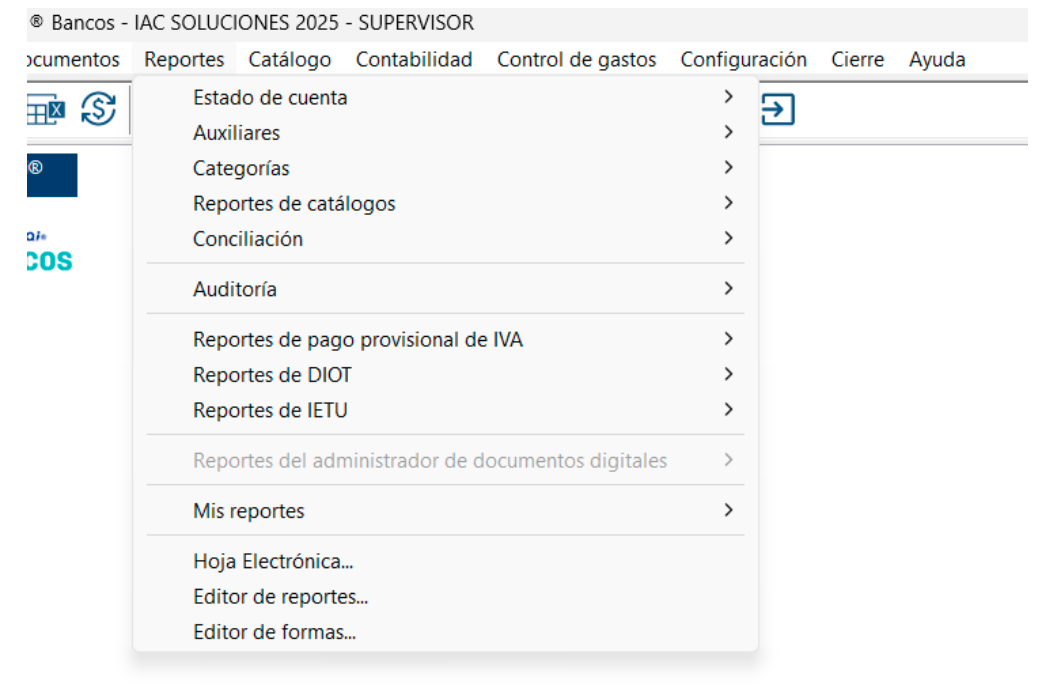The width and height of the screenshot is (1052, 696).
Task: Open the Conciliación reports submenu
Action: (248, 239)
